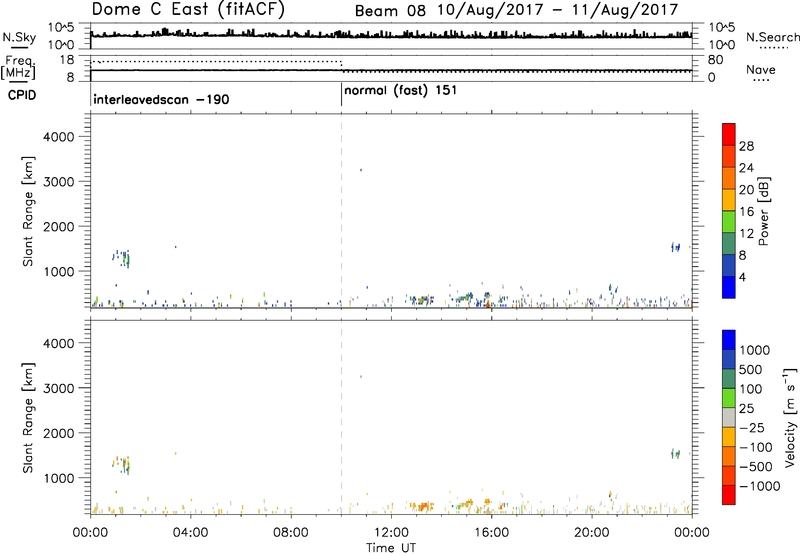Click the 'Power [dB]' colorbar title

[763, 211]
